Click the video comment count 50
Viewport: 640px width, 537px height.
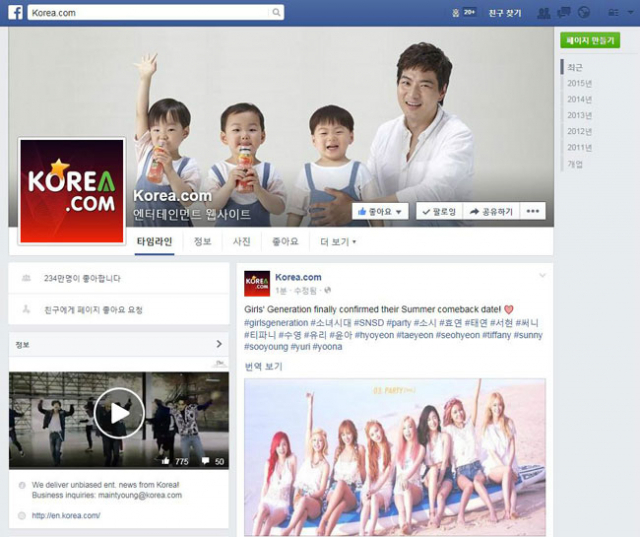(213, 461)
